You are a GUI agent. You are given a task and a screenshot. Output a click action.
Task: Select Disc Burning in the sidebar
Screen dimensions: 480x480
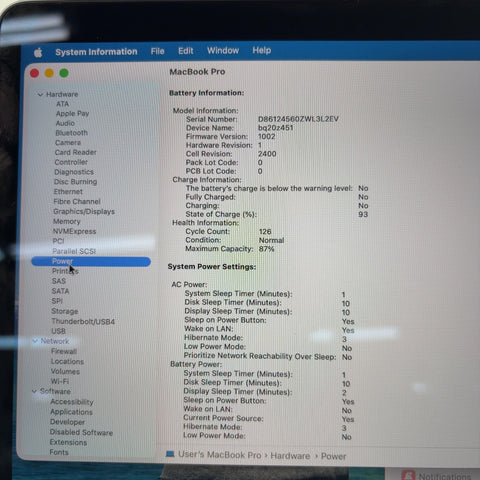pos(76,182)
